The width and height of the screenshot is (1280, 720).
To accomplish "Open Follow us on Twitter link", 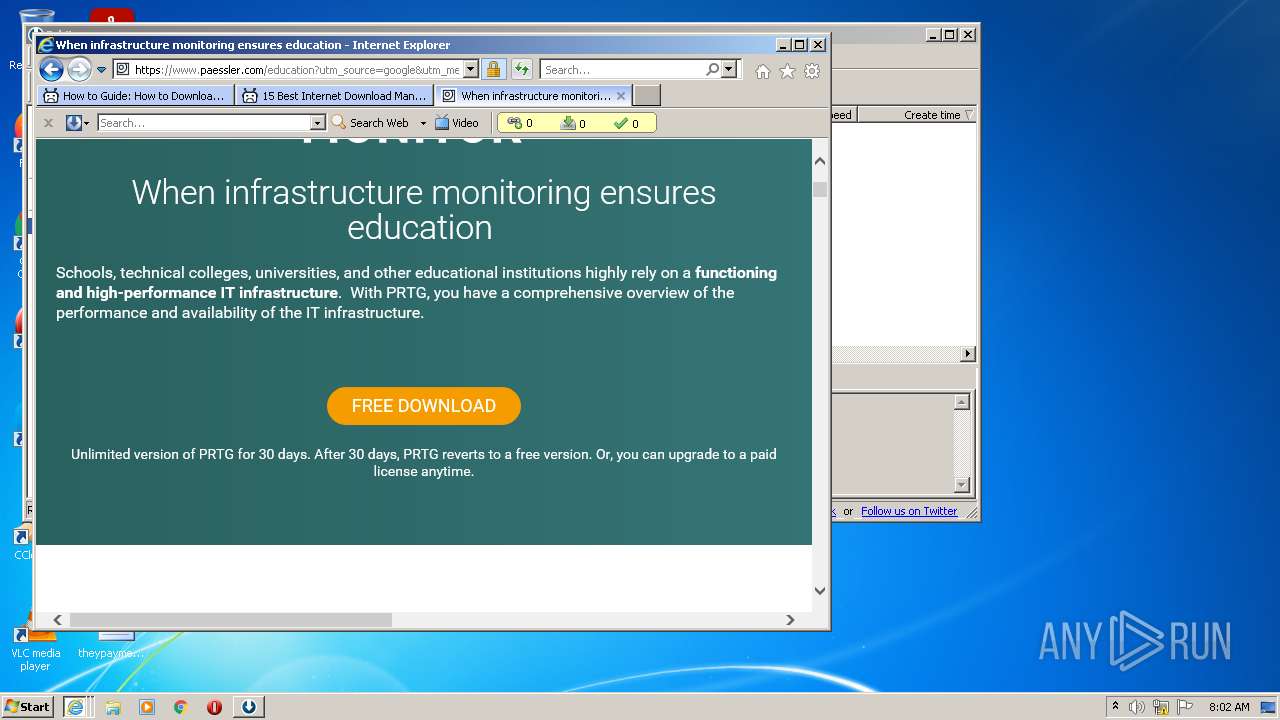I will pyautogui.click(x=909, y=511).
